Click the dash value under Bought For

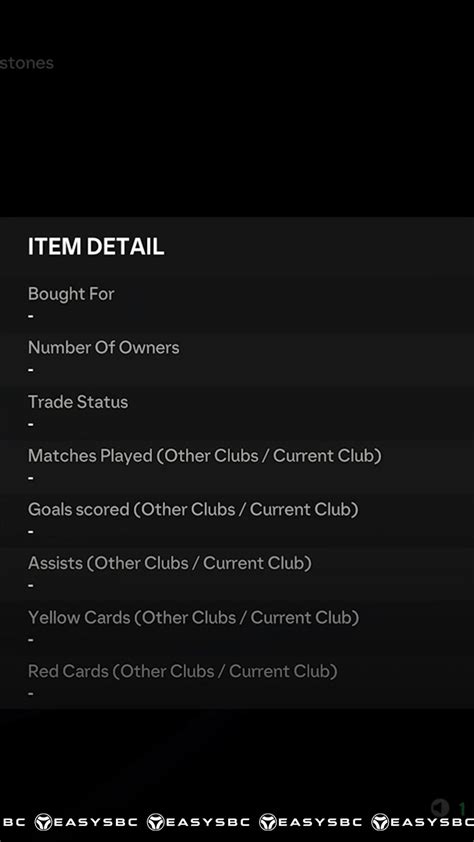click(31, 316)
